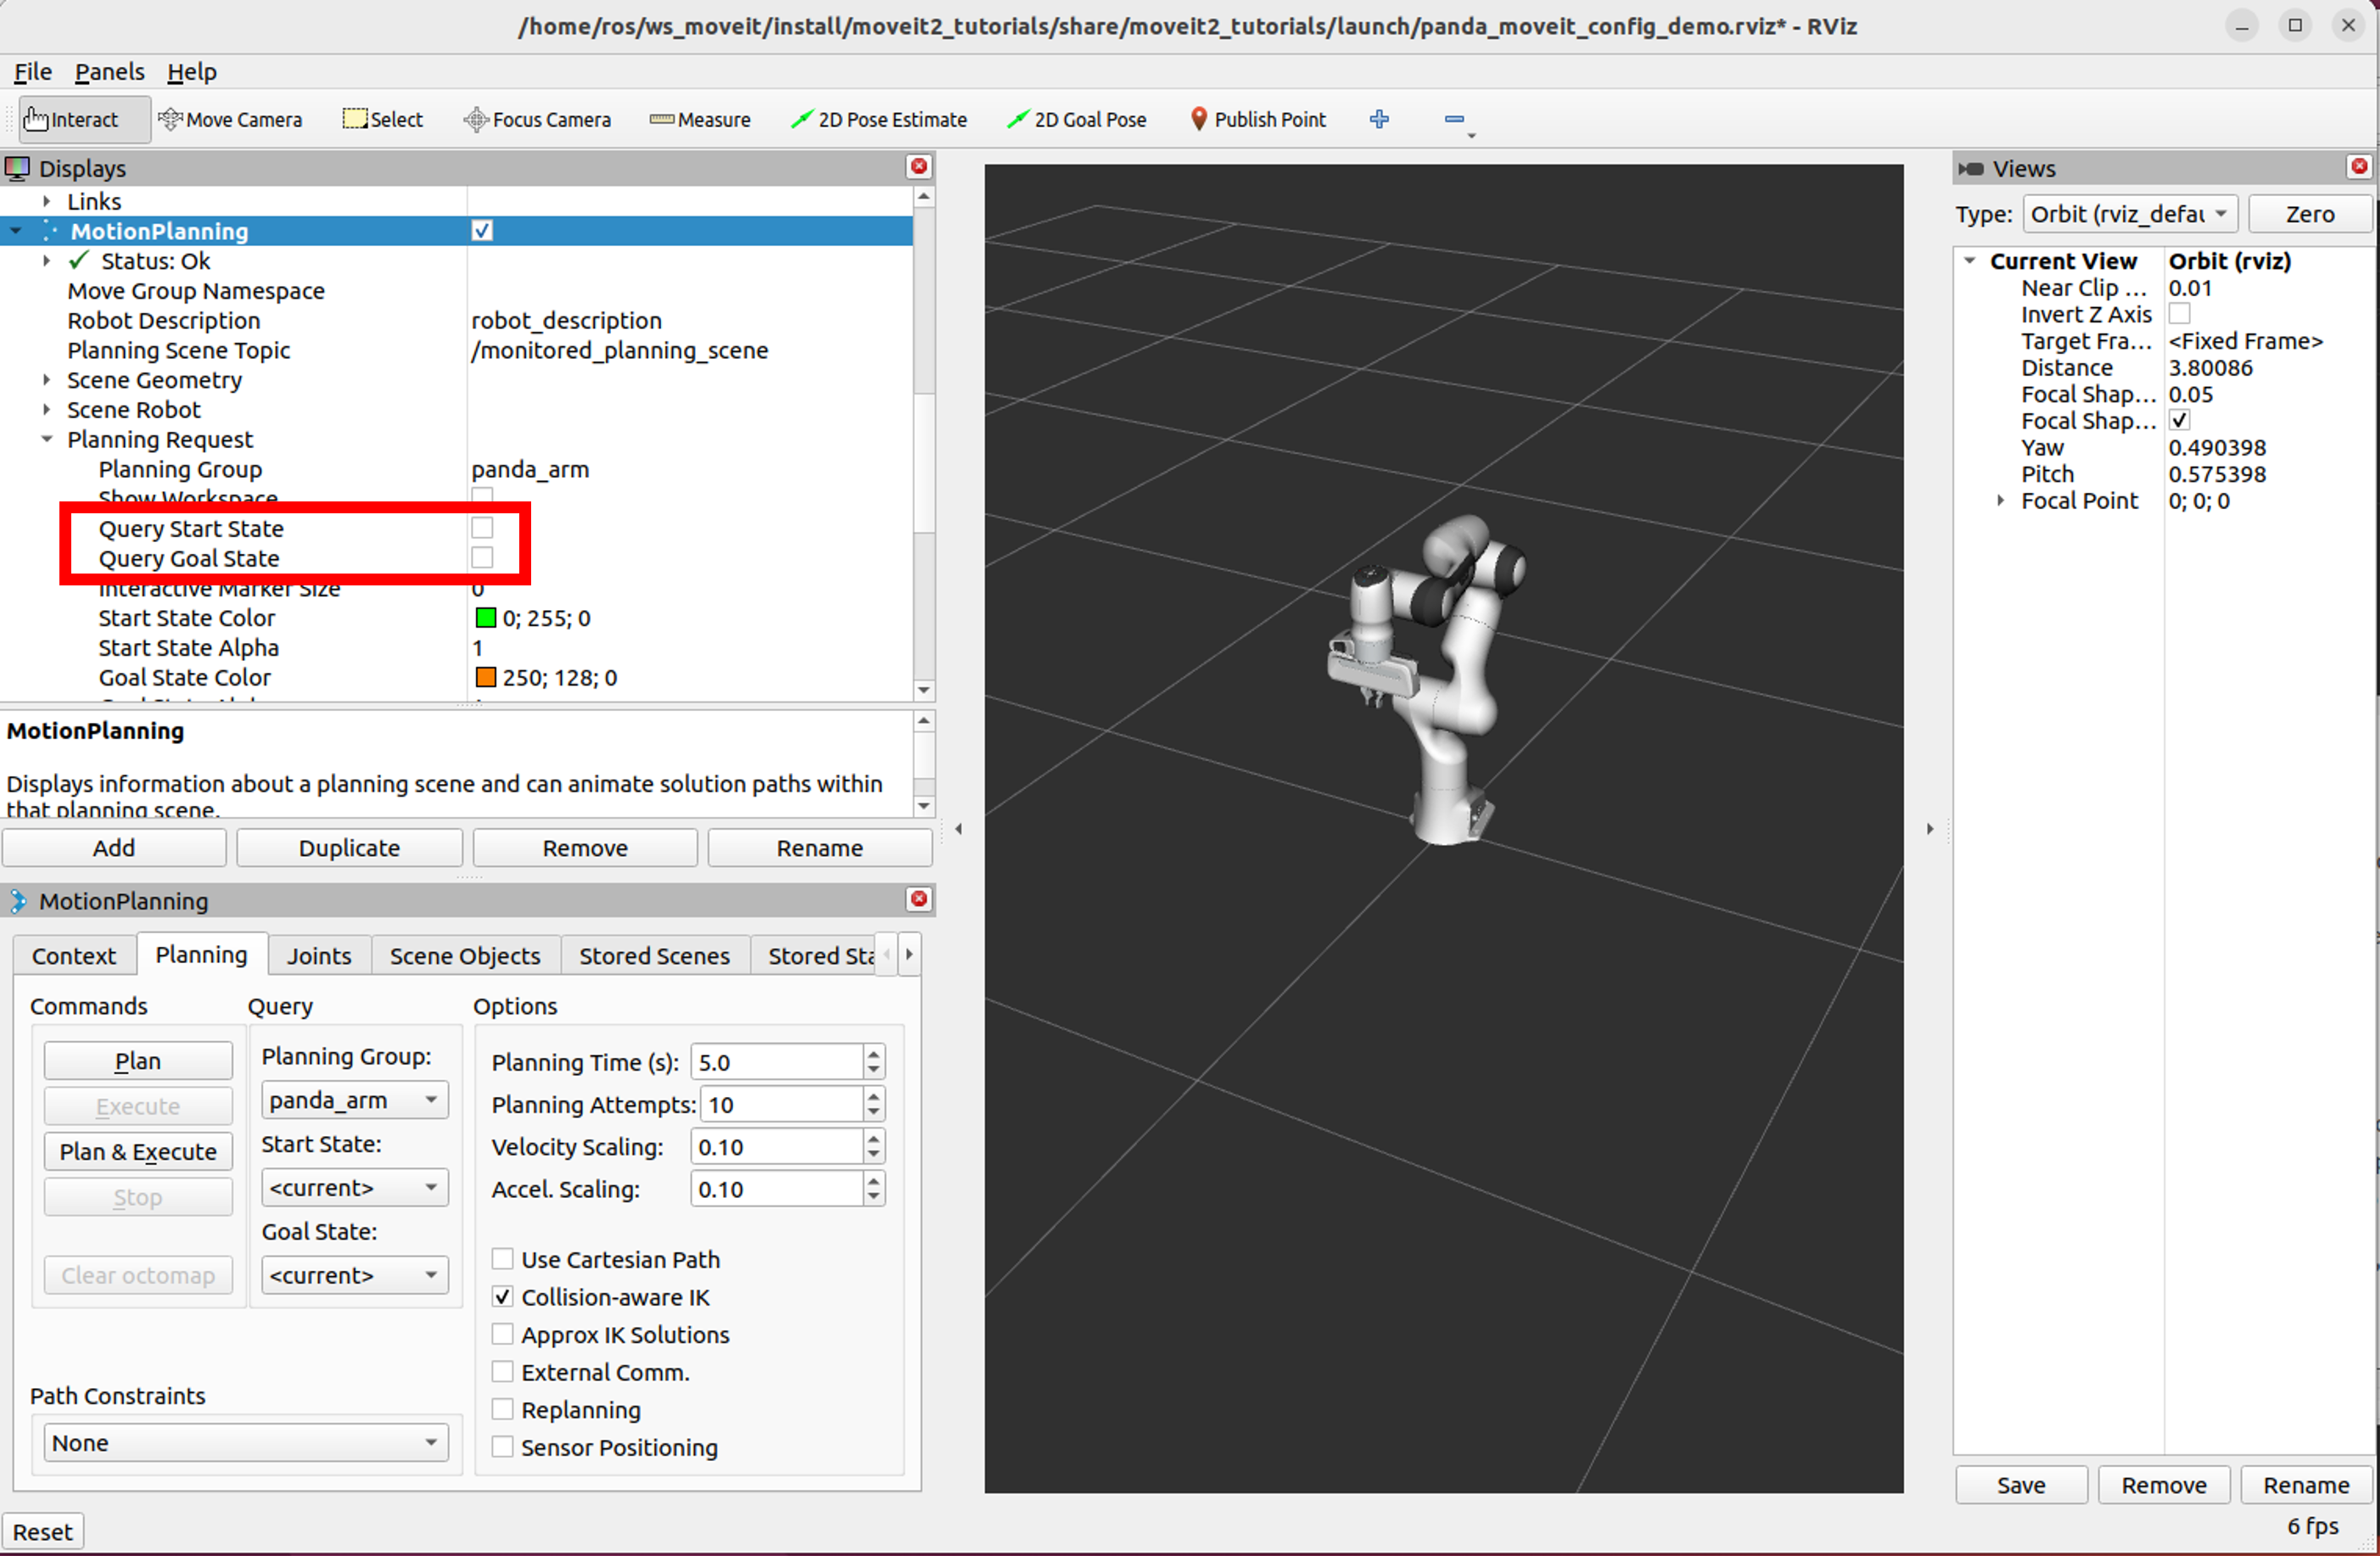Screen dimensions: 2380x1556
Task: Select the 2D Pose Estimate tool
Action: (879, 120)
